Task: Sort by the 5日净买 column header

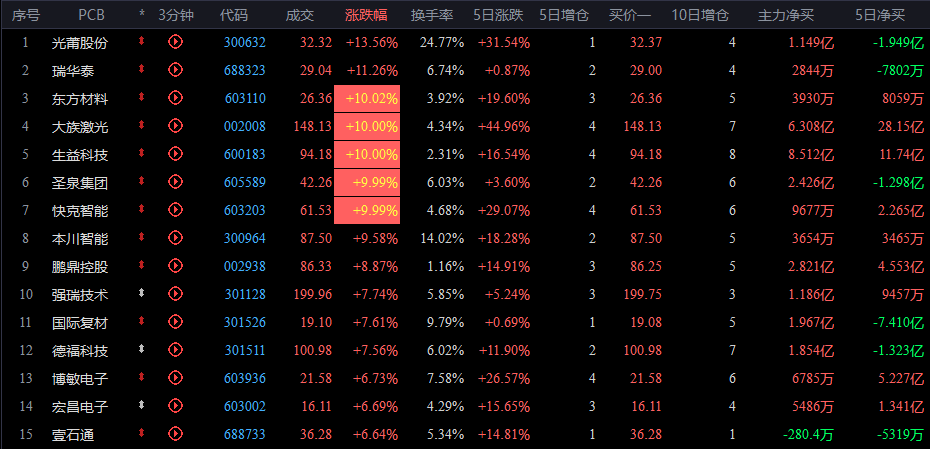Action: tap(880, 15)
